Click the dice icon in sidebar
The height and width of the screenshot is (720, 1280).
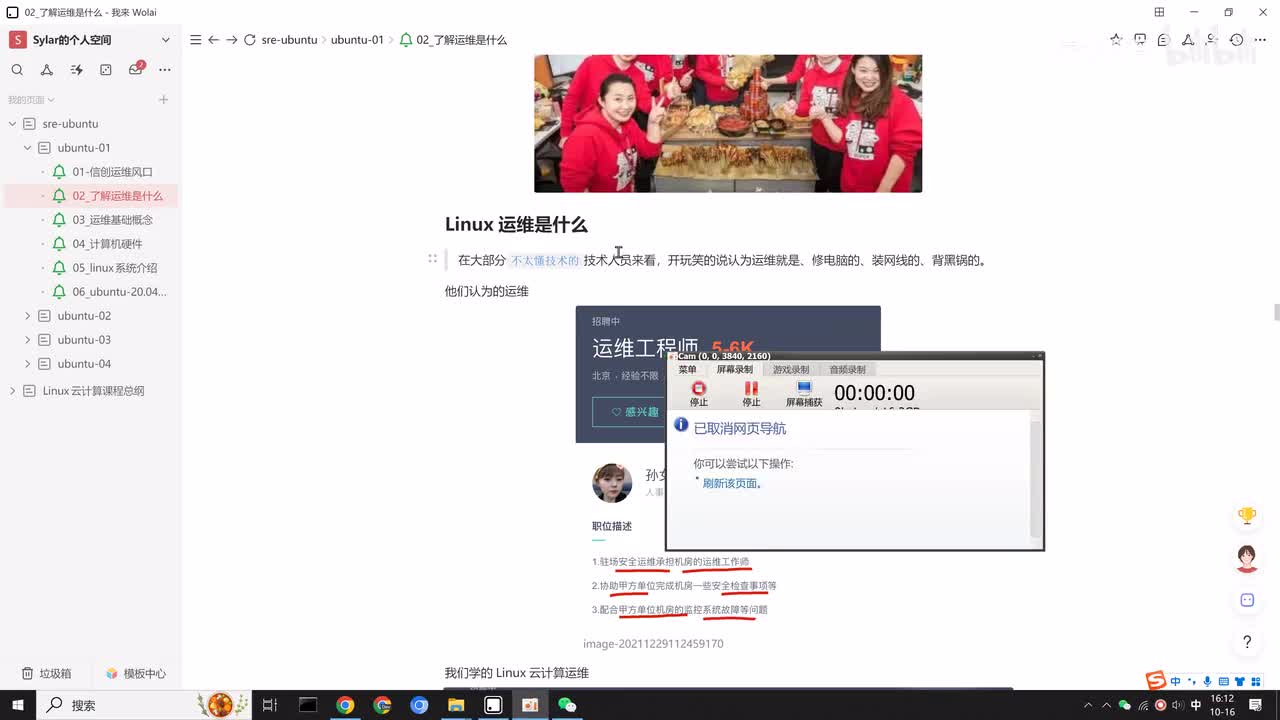pos(106,70)
